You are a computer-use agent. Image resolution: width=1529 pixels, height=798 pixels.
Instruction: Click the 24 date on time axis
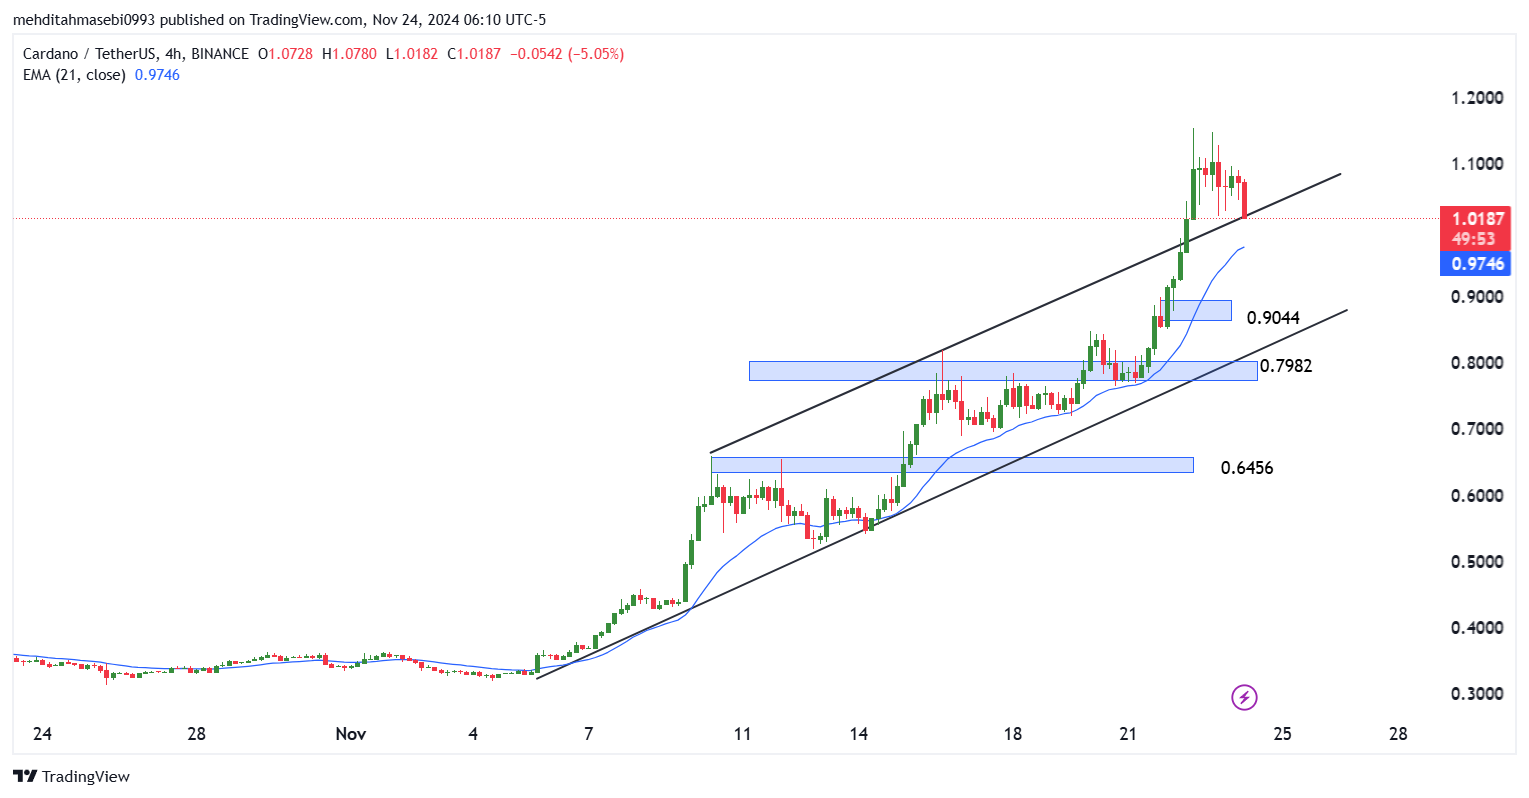coord(42,734)
